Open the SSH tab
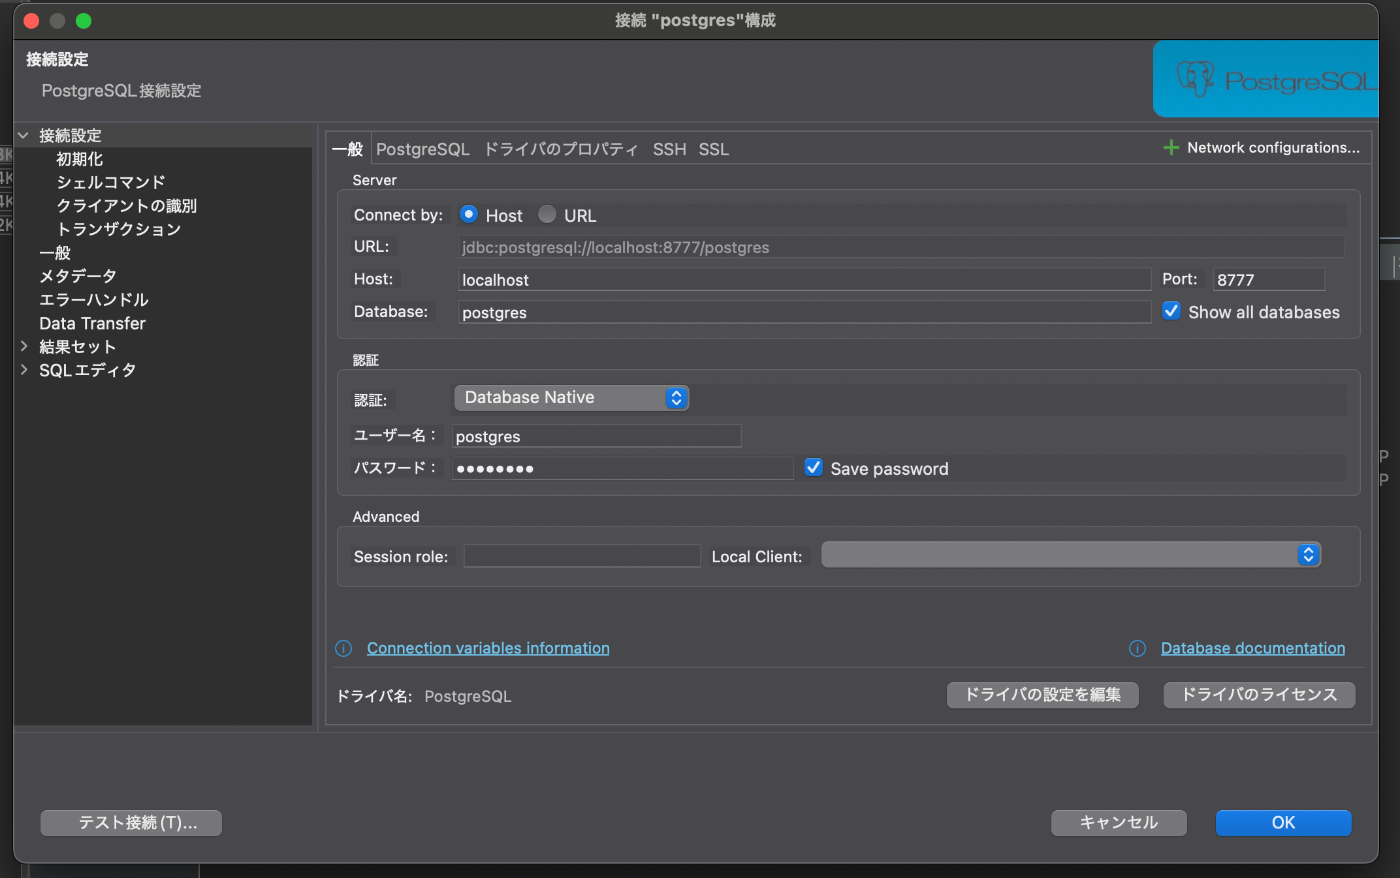 [669, 149]
